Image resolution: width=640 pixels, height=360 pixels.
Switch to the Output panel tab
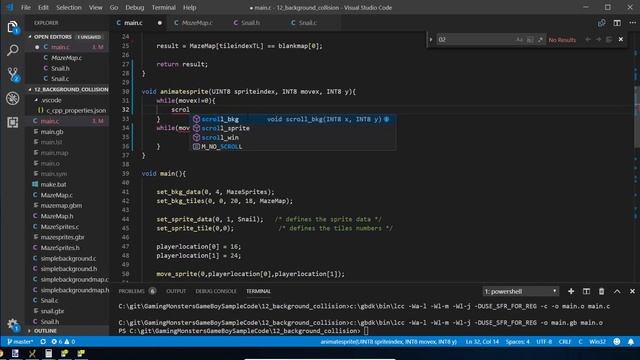176,291
